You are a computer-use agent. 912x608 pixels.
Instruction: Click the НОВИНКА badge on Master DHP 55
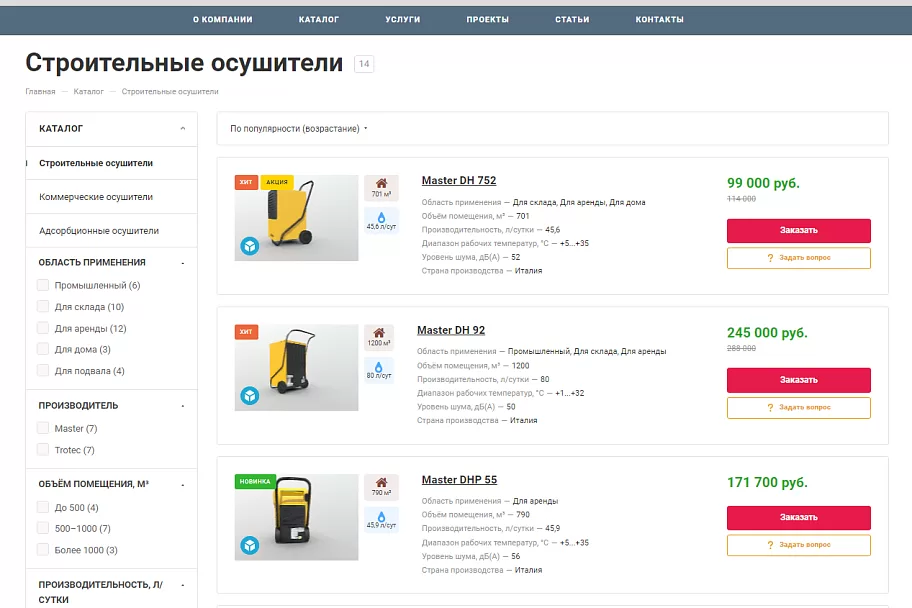(x=255, y=481)
